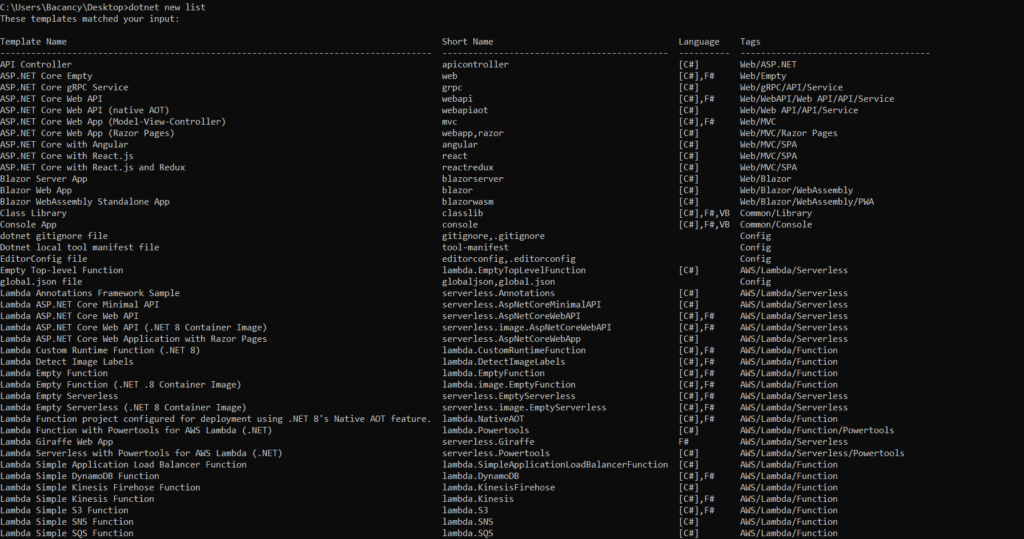Click 'Lambda Annotations Framework Sample' template name
Image resolution: width=1024 pixels, height=539 pixels.
point(90,293)
